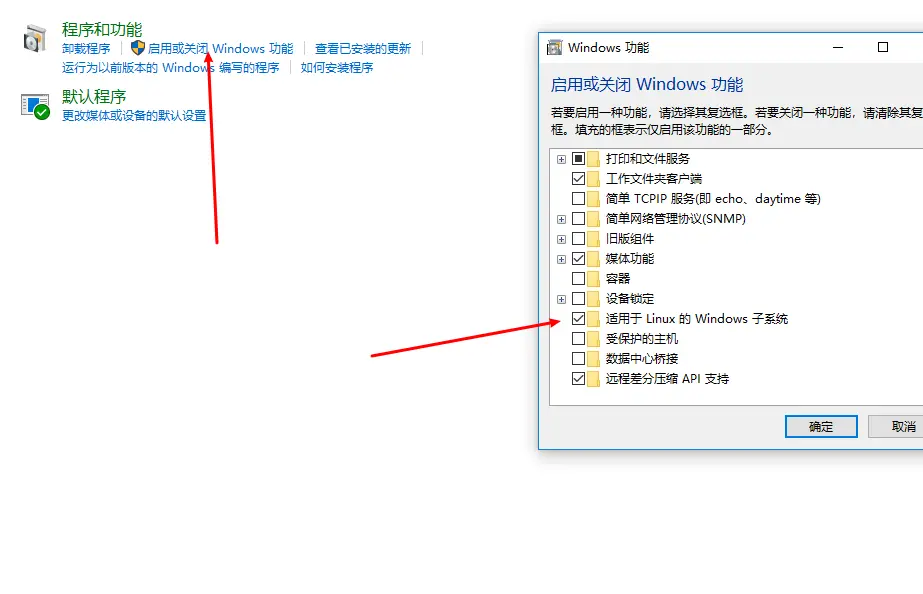Click the 简单网络管理协议(SNMP) folder icon
The width and height of the screenshot is (923, 594).
click(x=593, y=219)
